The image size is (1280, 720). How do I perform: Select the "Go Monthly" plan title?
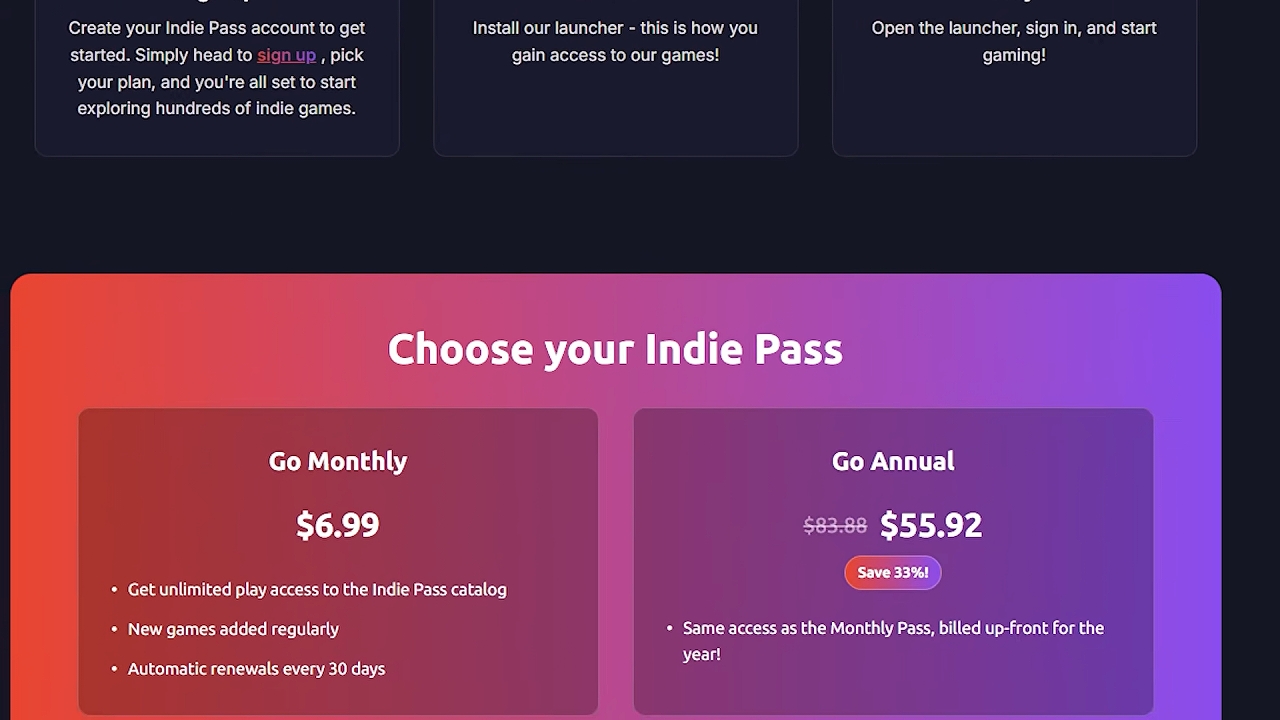[338, 461]
